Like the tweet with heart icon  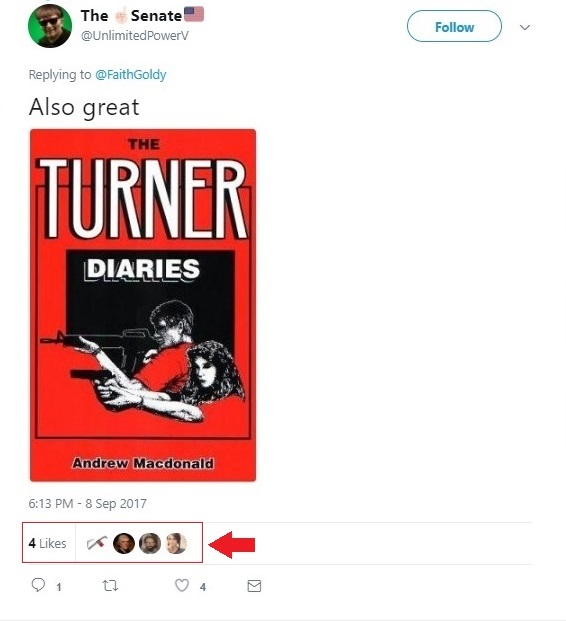click(182, 585)
